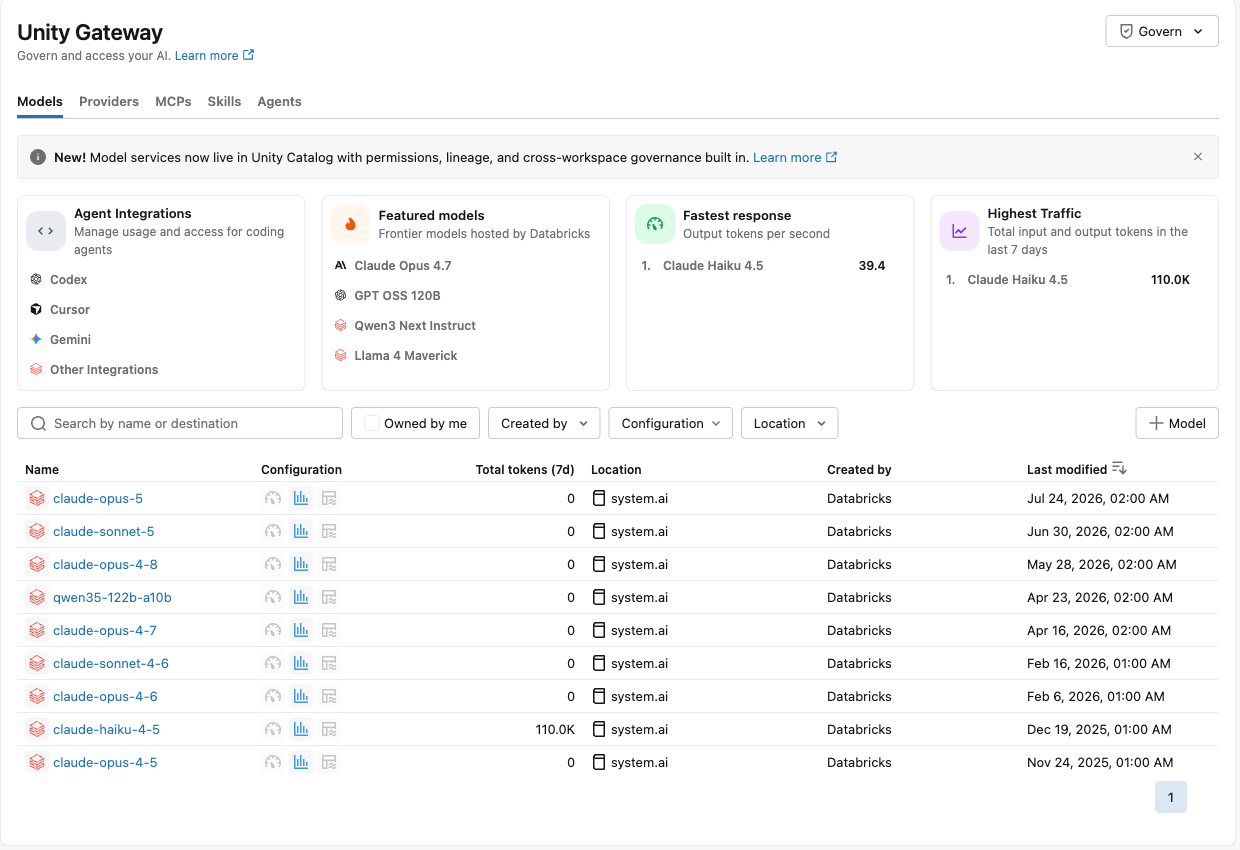
Task: Click the stack icon beside claude-opus-5
Action: click(x=37, y=498)
